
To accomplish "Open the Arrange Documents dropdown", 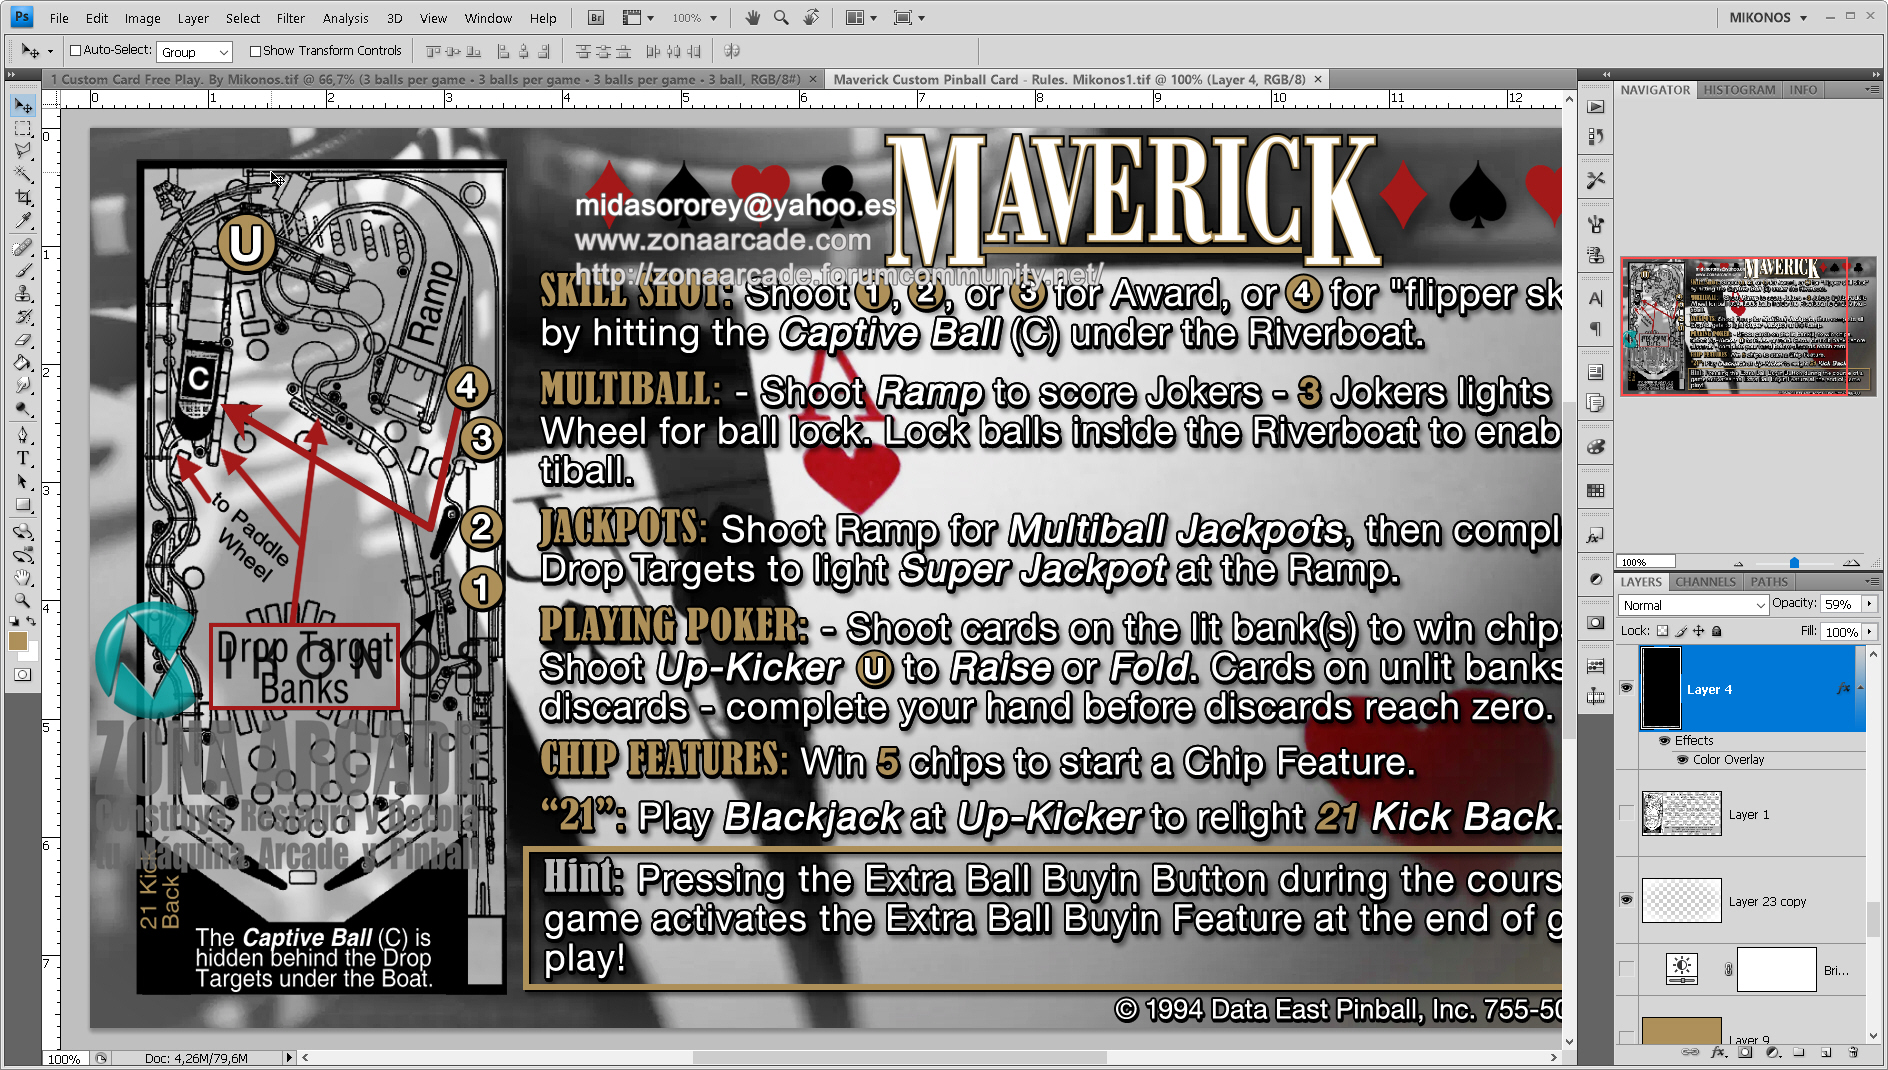I will (x=861, y=18).
